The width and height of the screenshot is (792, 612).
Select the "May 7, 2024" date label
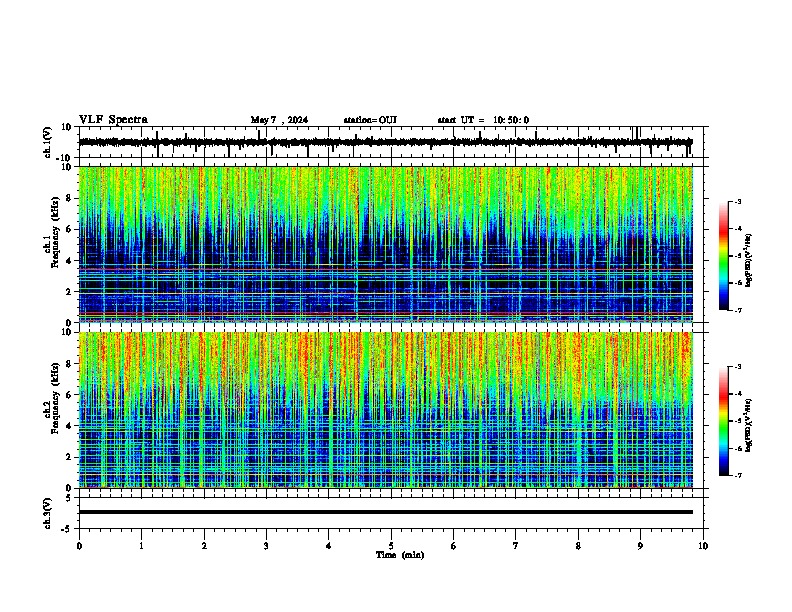coord(279,120)
